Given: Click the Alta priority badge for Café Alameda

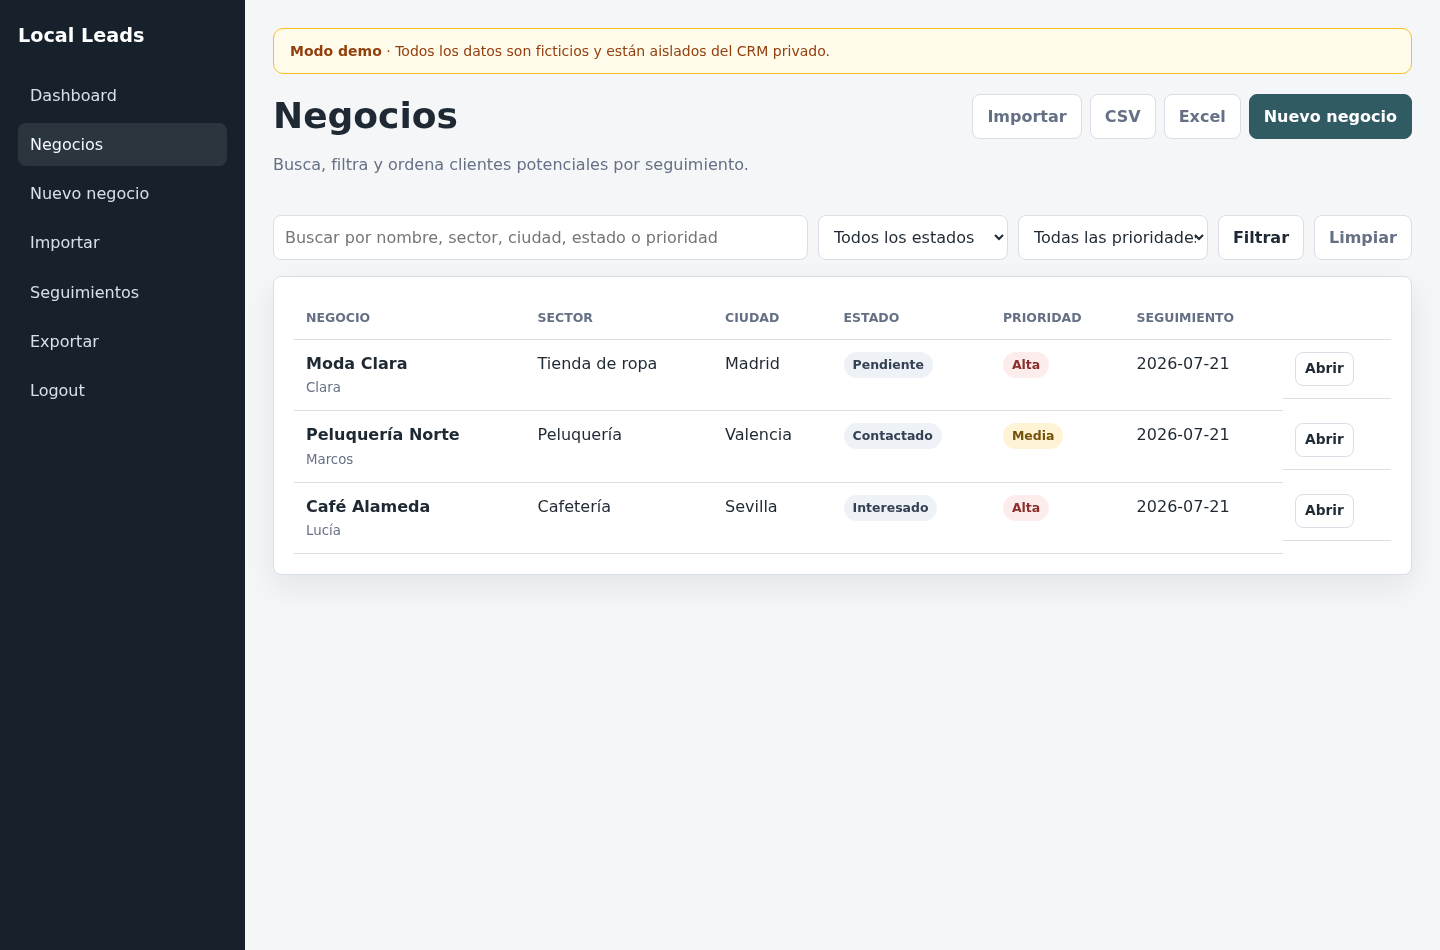Looking at the screenshot, I should (x=1026, y=508).
